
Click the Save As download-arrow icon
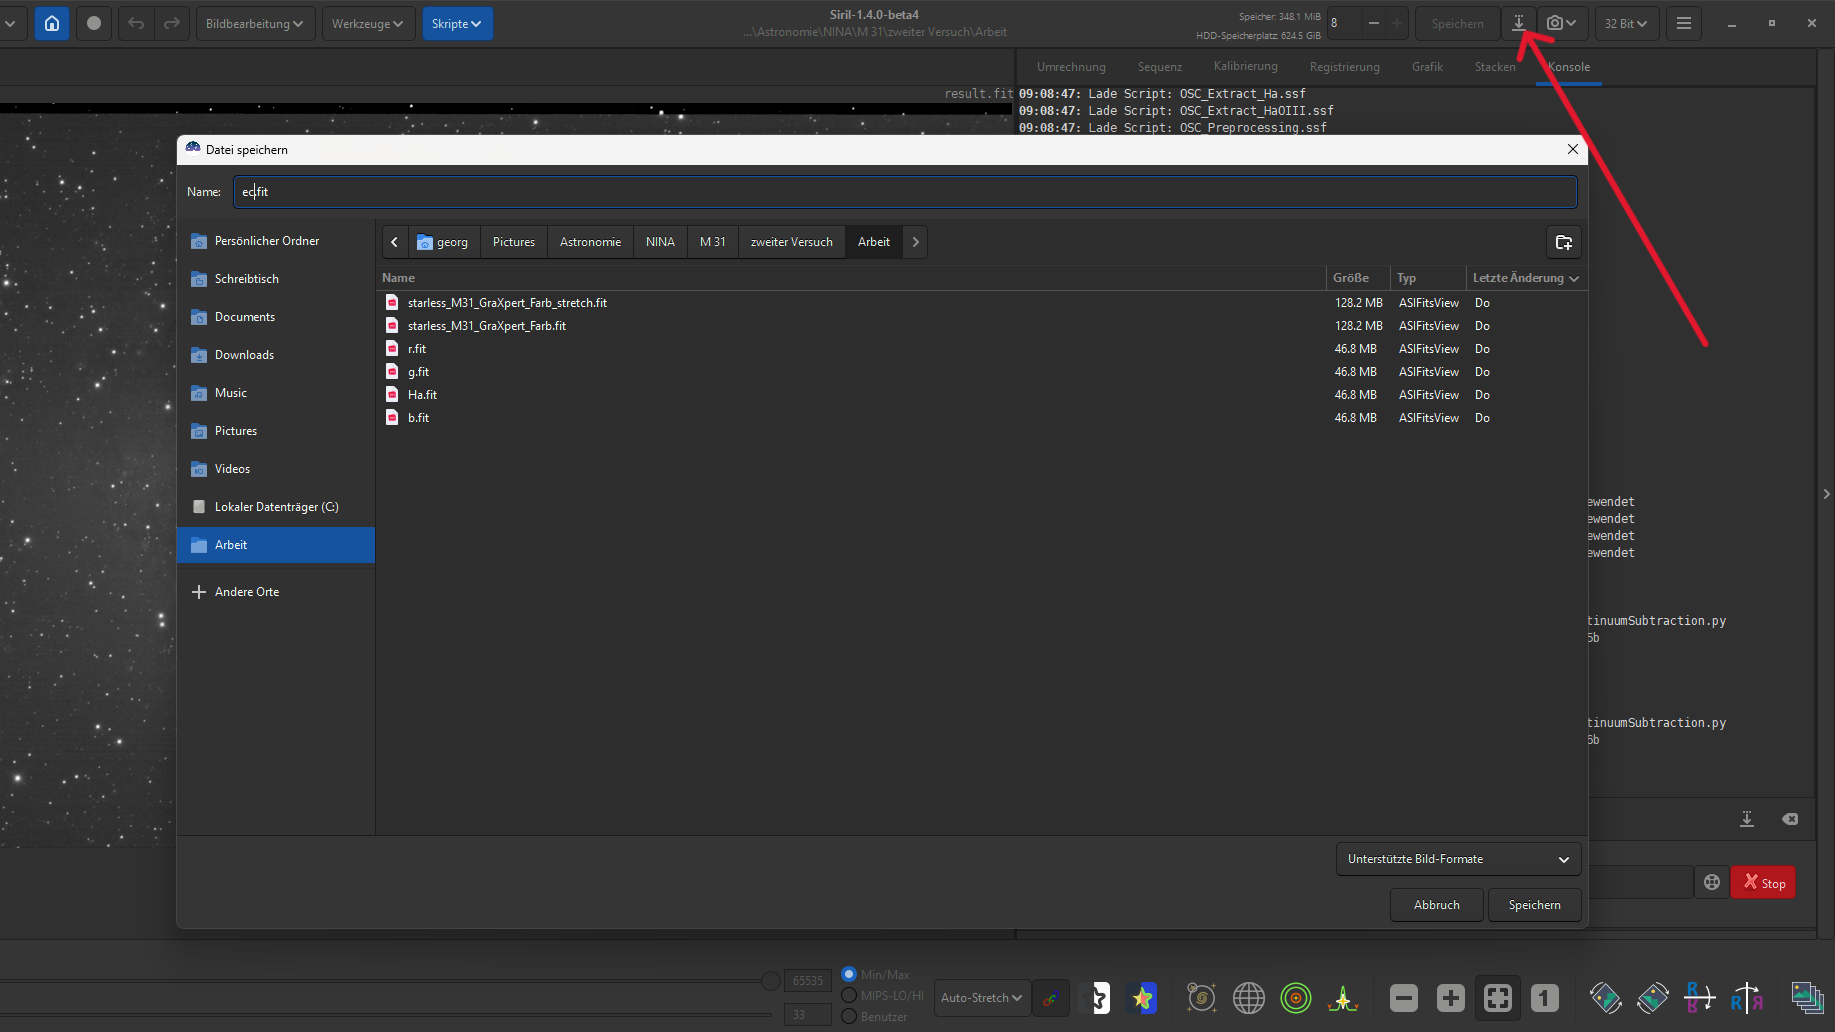(x=1518, y=23)
